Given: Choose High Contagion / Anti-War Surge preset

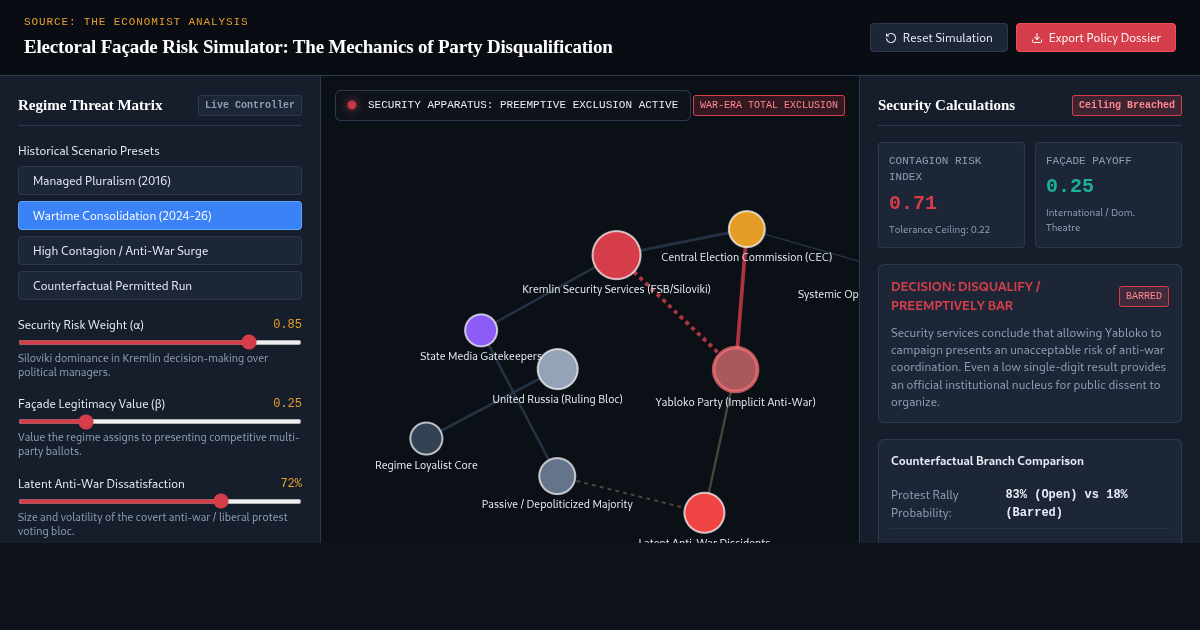Looking at the screenshot, I should click(160, 251).
